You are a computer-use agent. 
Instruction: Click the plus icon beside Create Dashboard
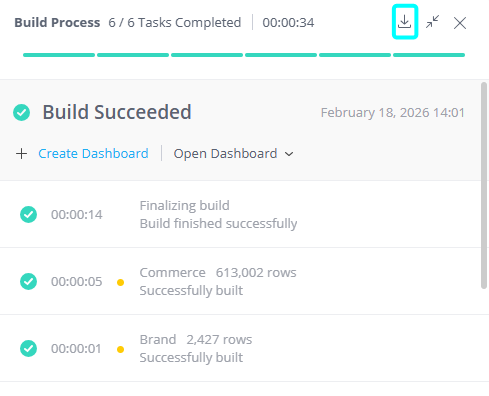pos(22,154)
